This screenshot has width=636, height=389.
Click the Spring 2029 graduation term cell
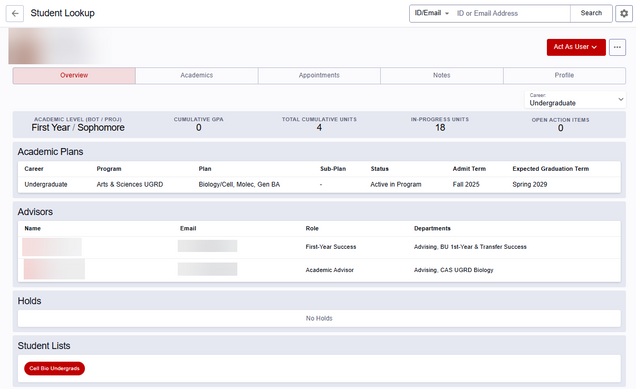click(x=530, y=185)
